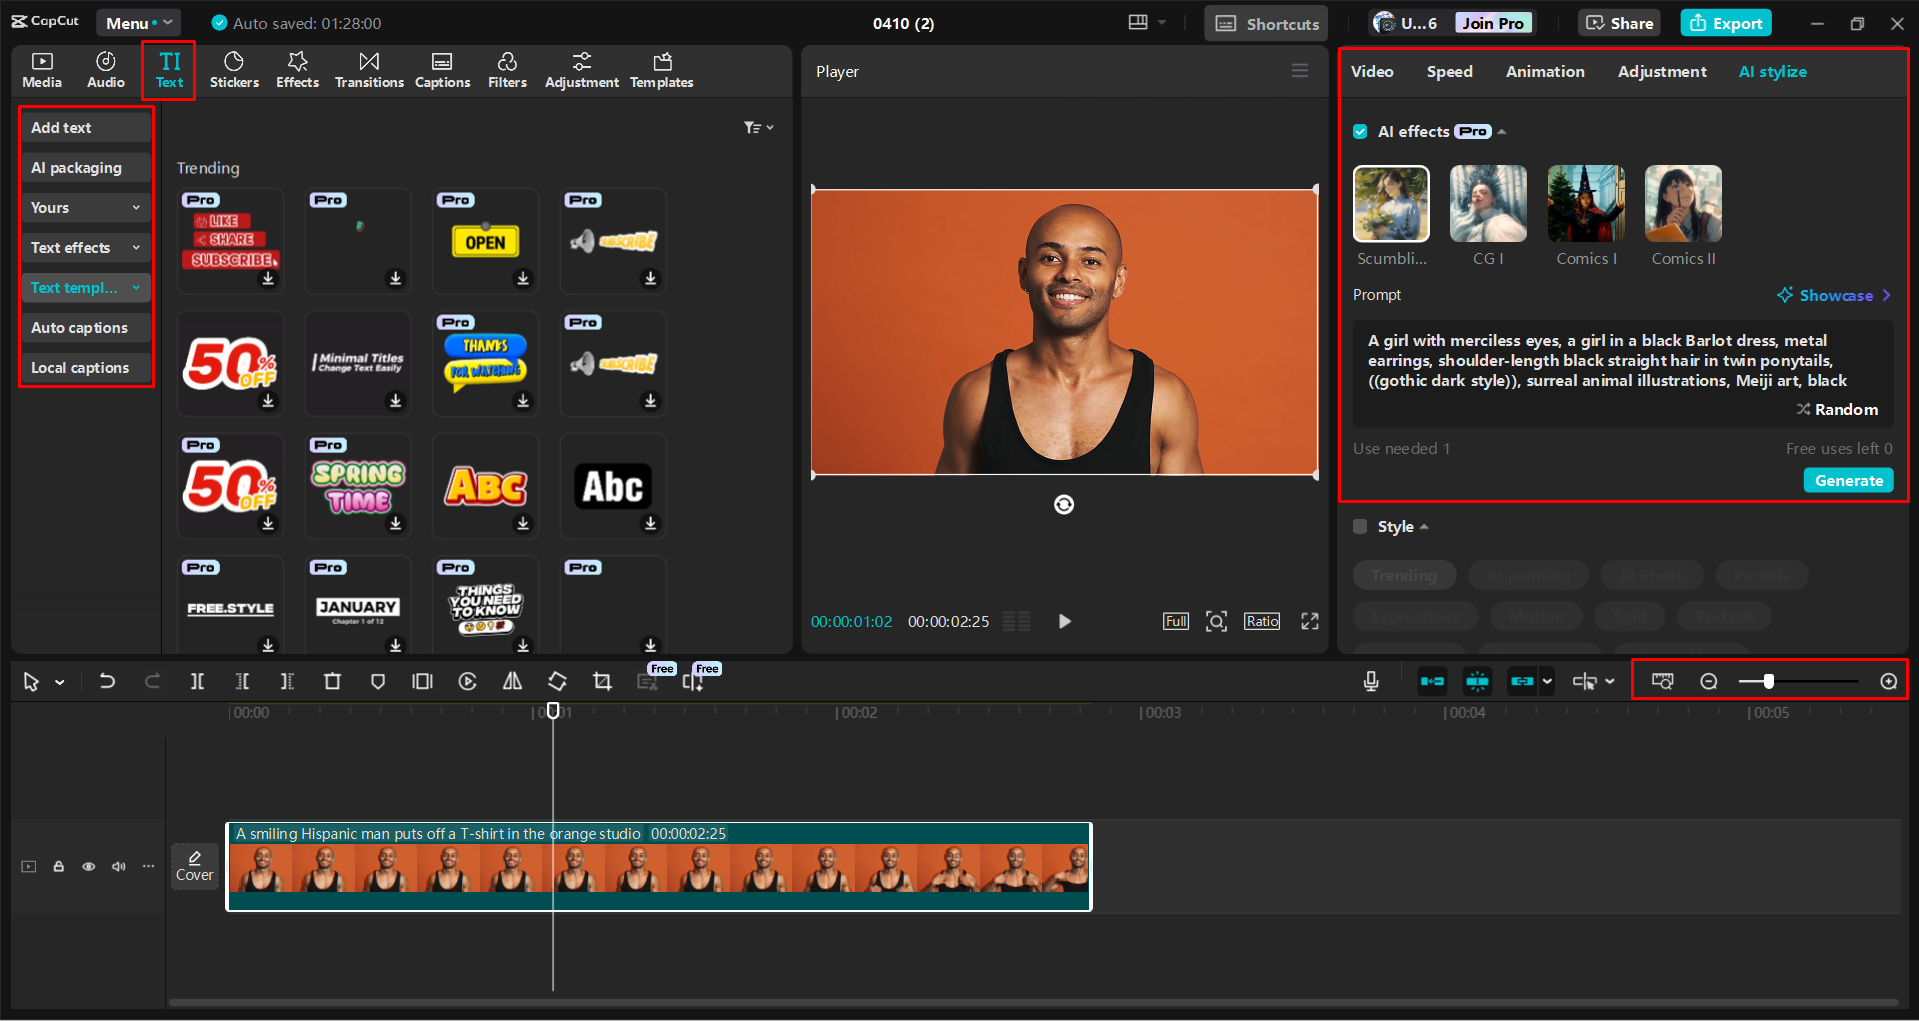Switch to the Speed tab
The height and width of the screenshot is (1021, 1919).
pos(1449,72)
